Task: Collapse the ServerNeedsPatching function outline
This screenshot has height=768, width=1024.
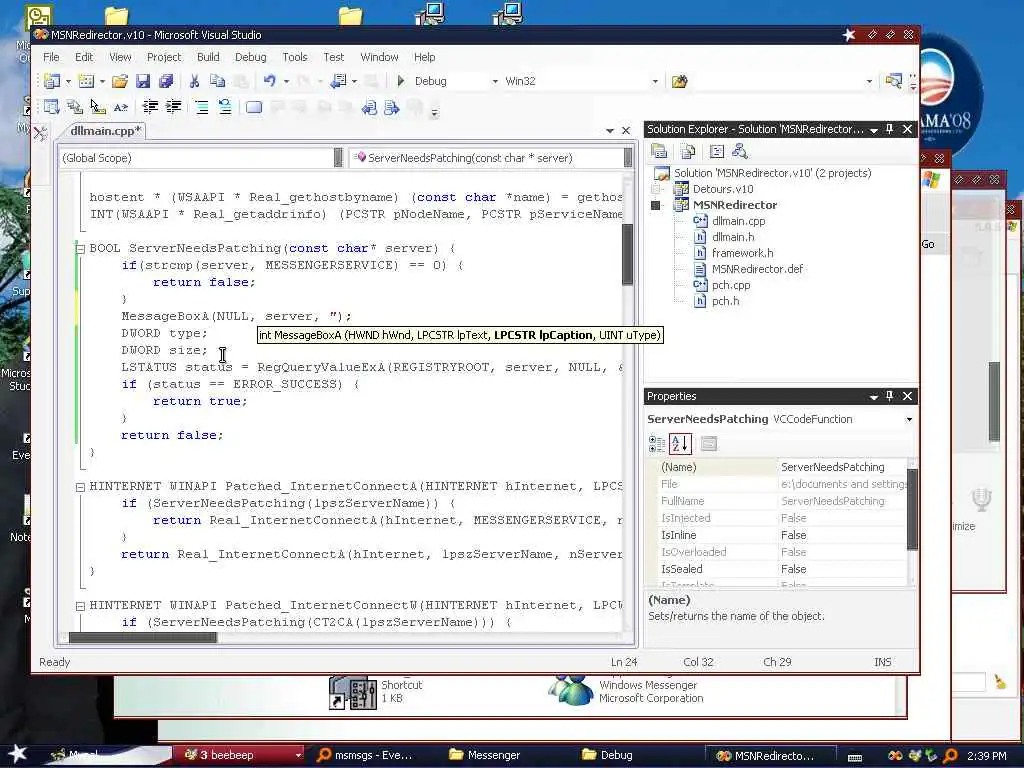Action: click(x=80, y=249)
